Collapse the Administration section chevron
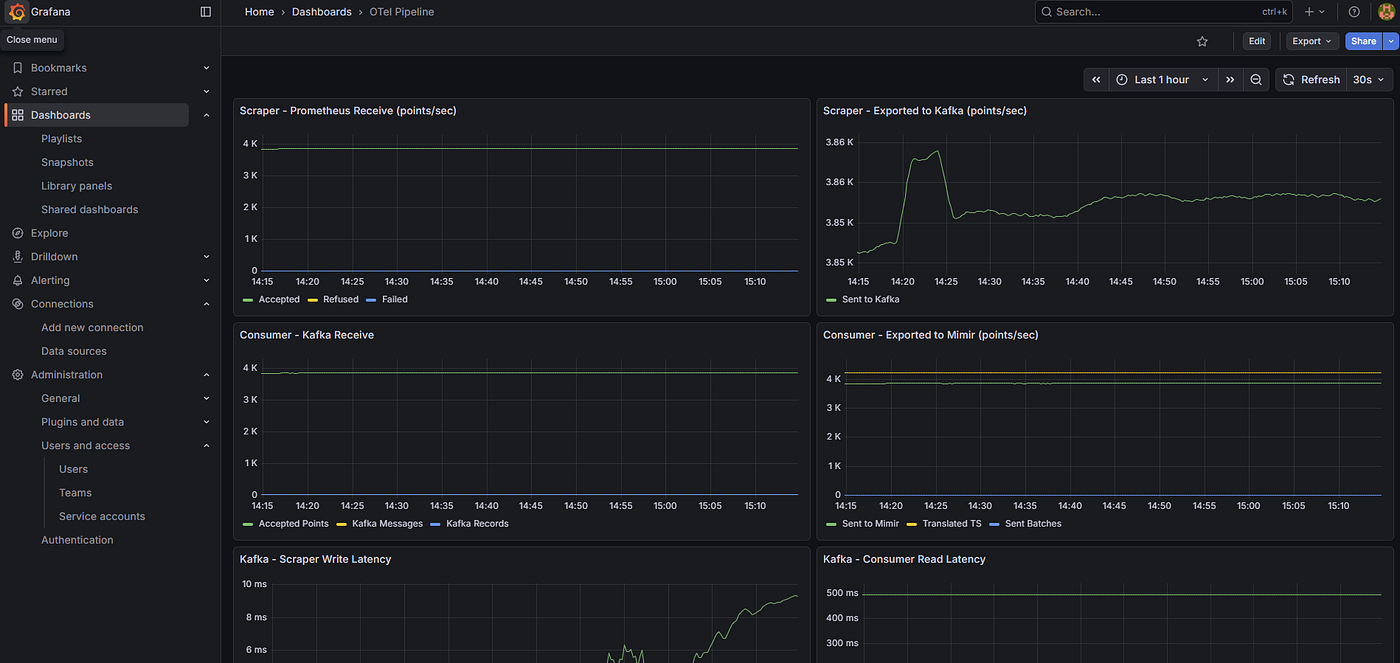 click(x=206, y=375)
